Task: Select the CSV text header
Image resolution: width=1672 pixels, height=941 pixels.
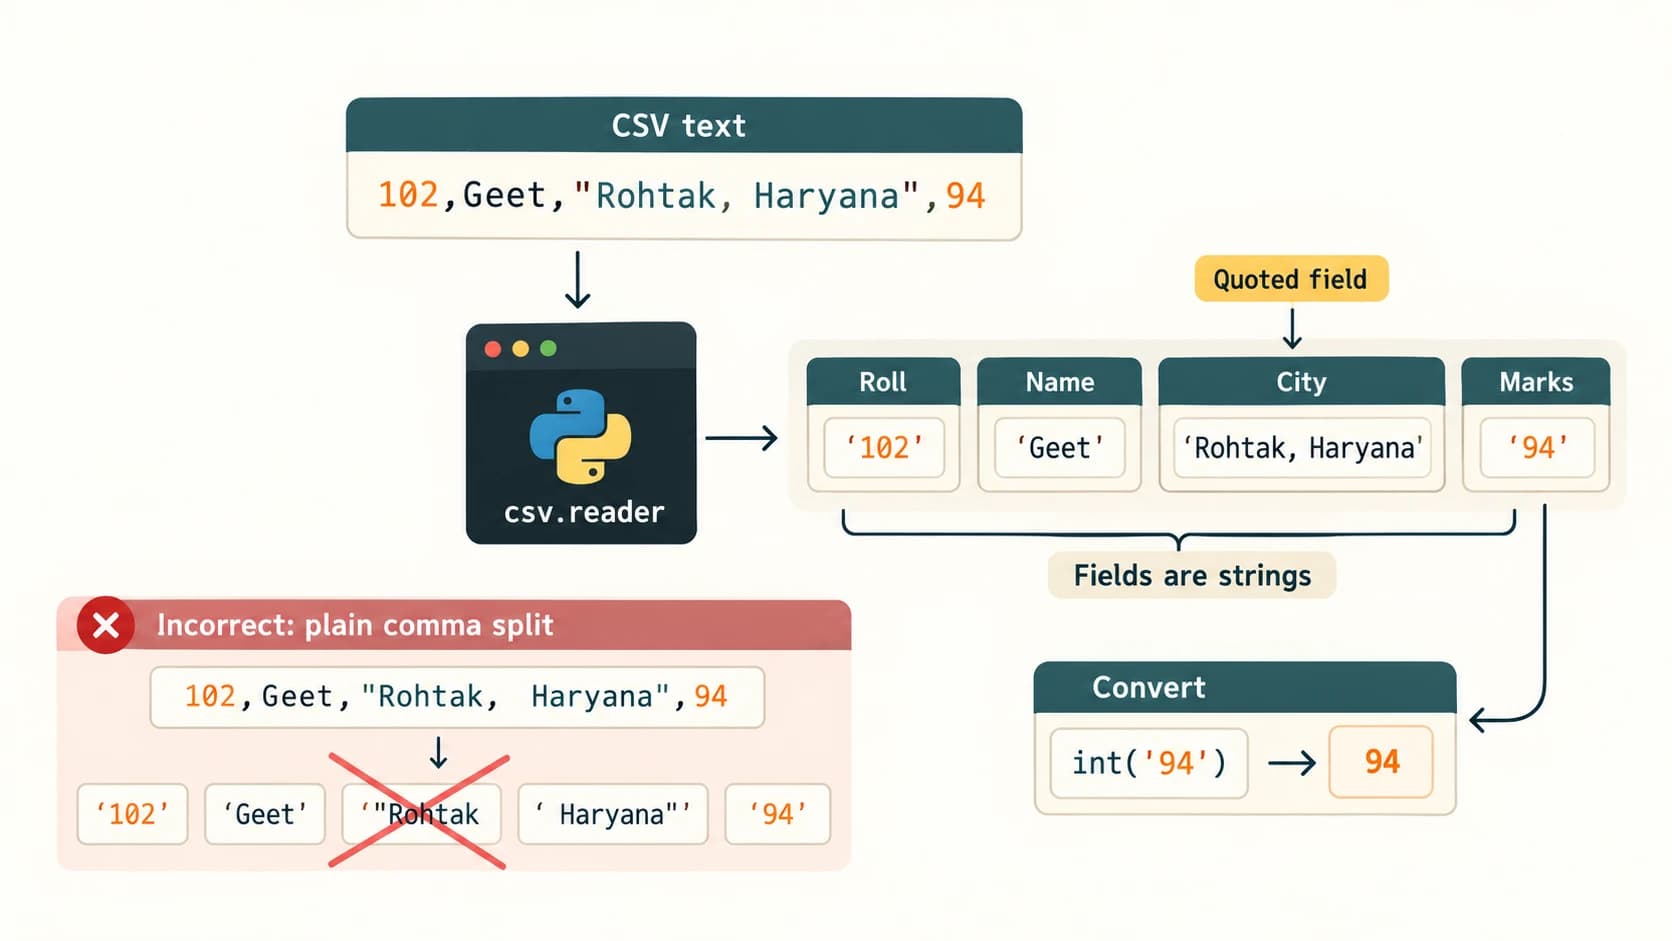Action: [x=684, y=125]
